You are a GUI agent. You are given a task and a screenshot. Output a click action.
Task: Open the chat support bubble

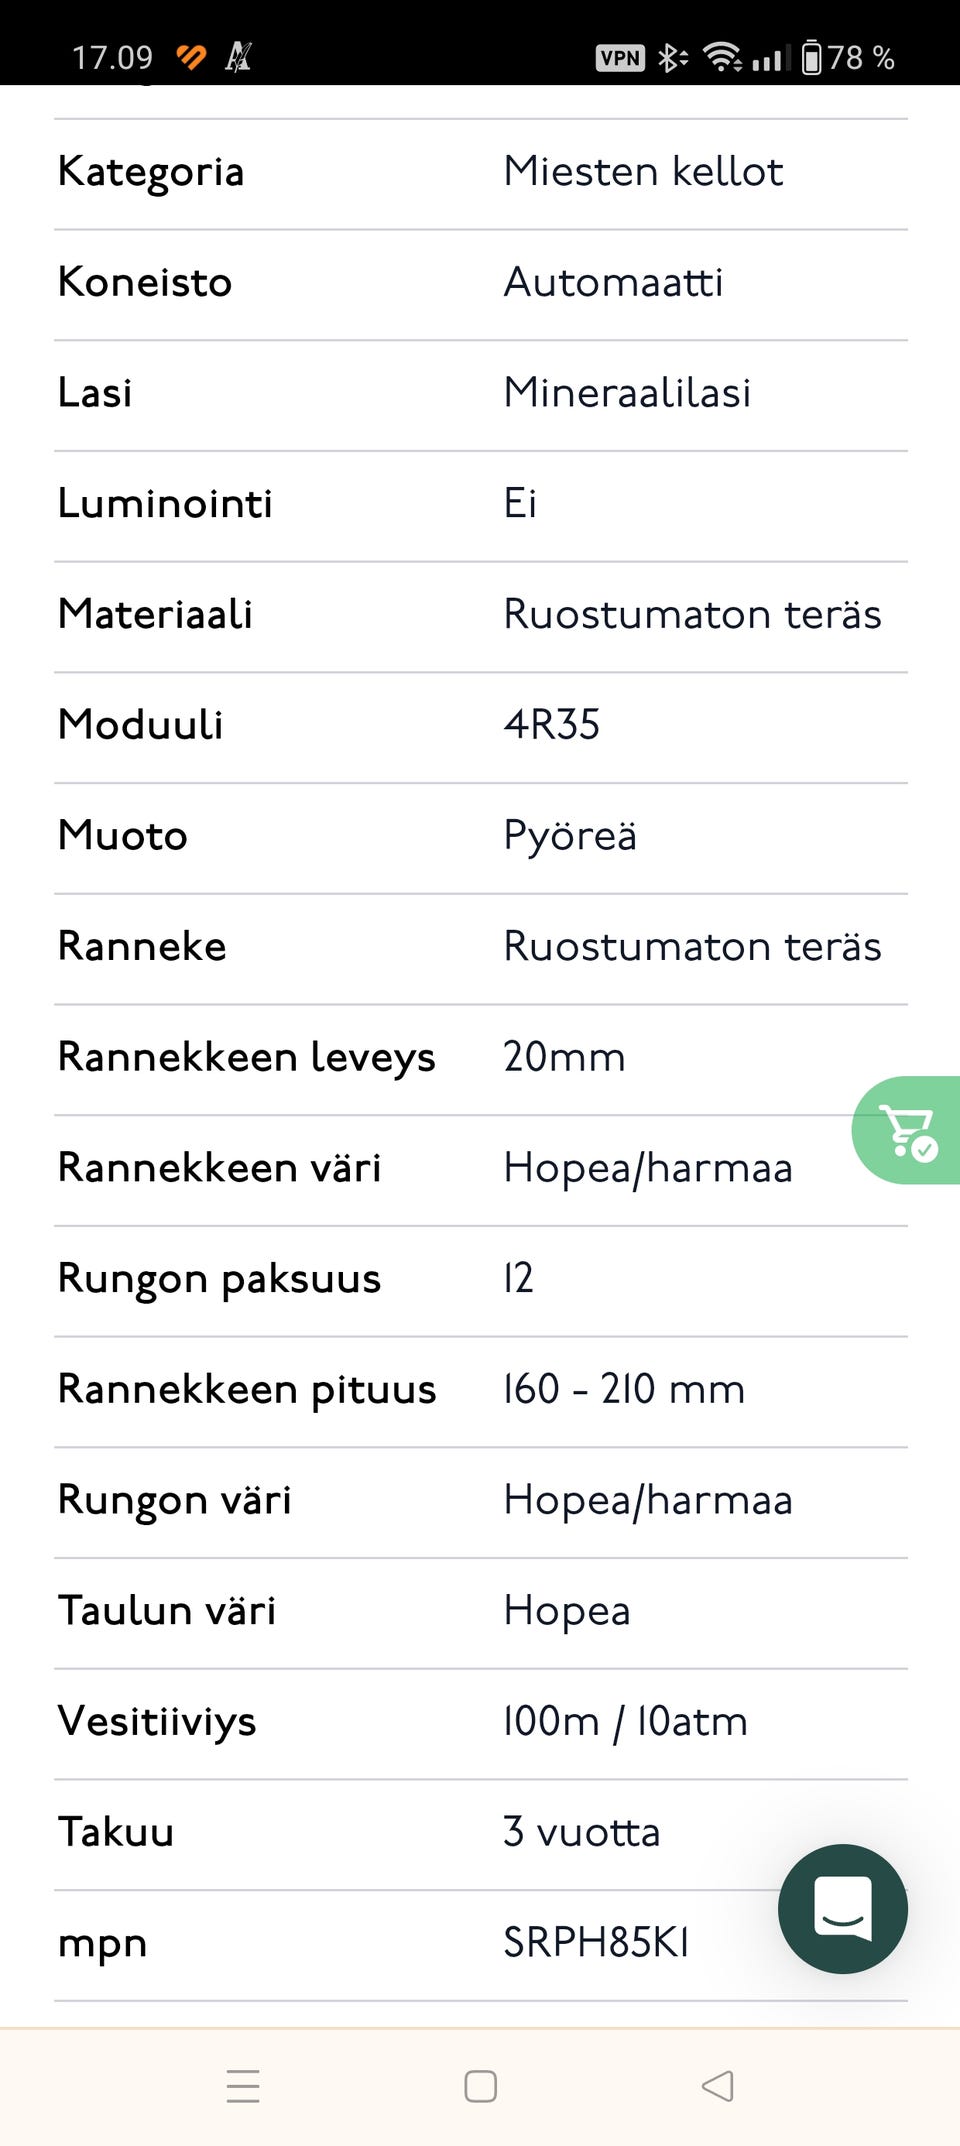click(843, 1908)
